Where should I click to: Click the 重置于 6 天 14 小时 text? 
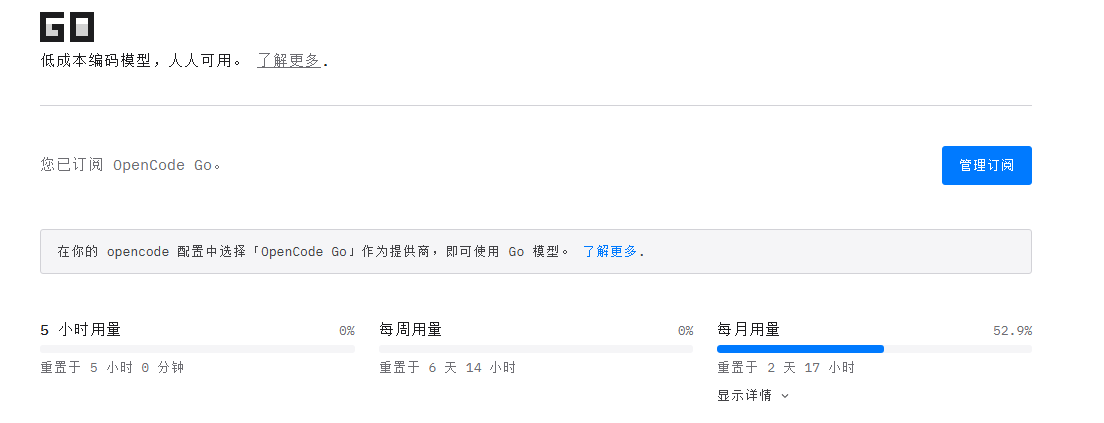tap(447, 367)
